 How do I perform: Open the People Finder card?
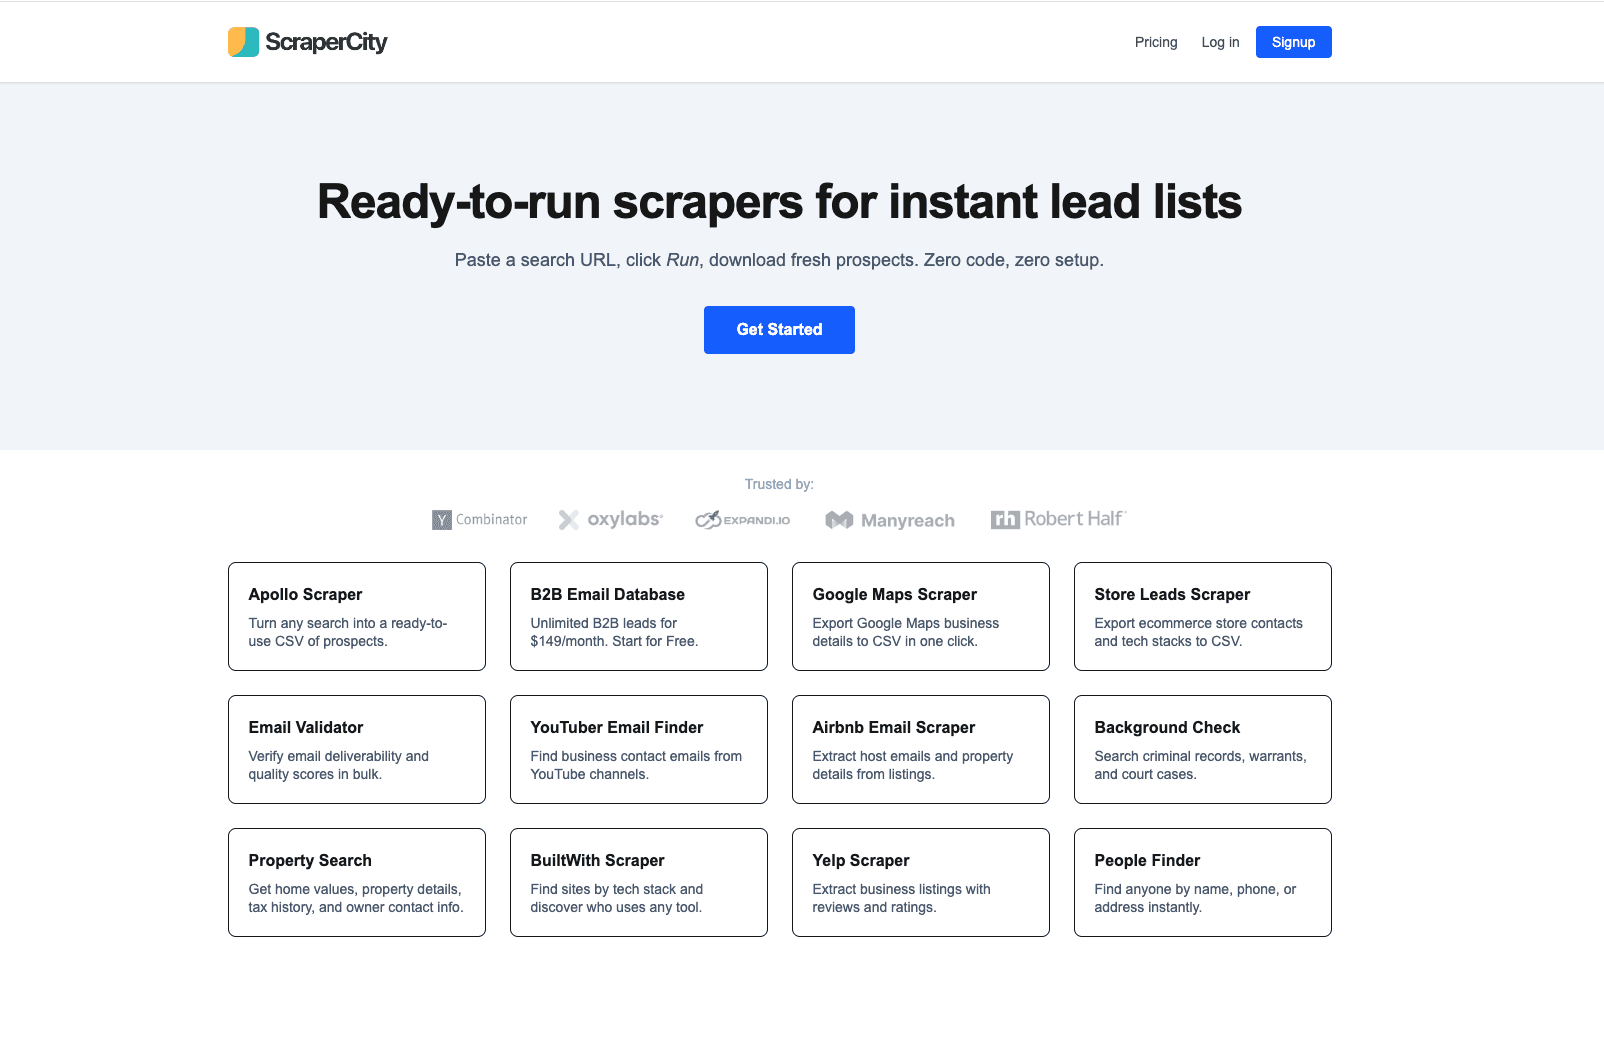click(x=1203, y=882)
